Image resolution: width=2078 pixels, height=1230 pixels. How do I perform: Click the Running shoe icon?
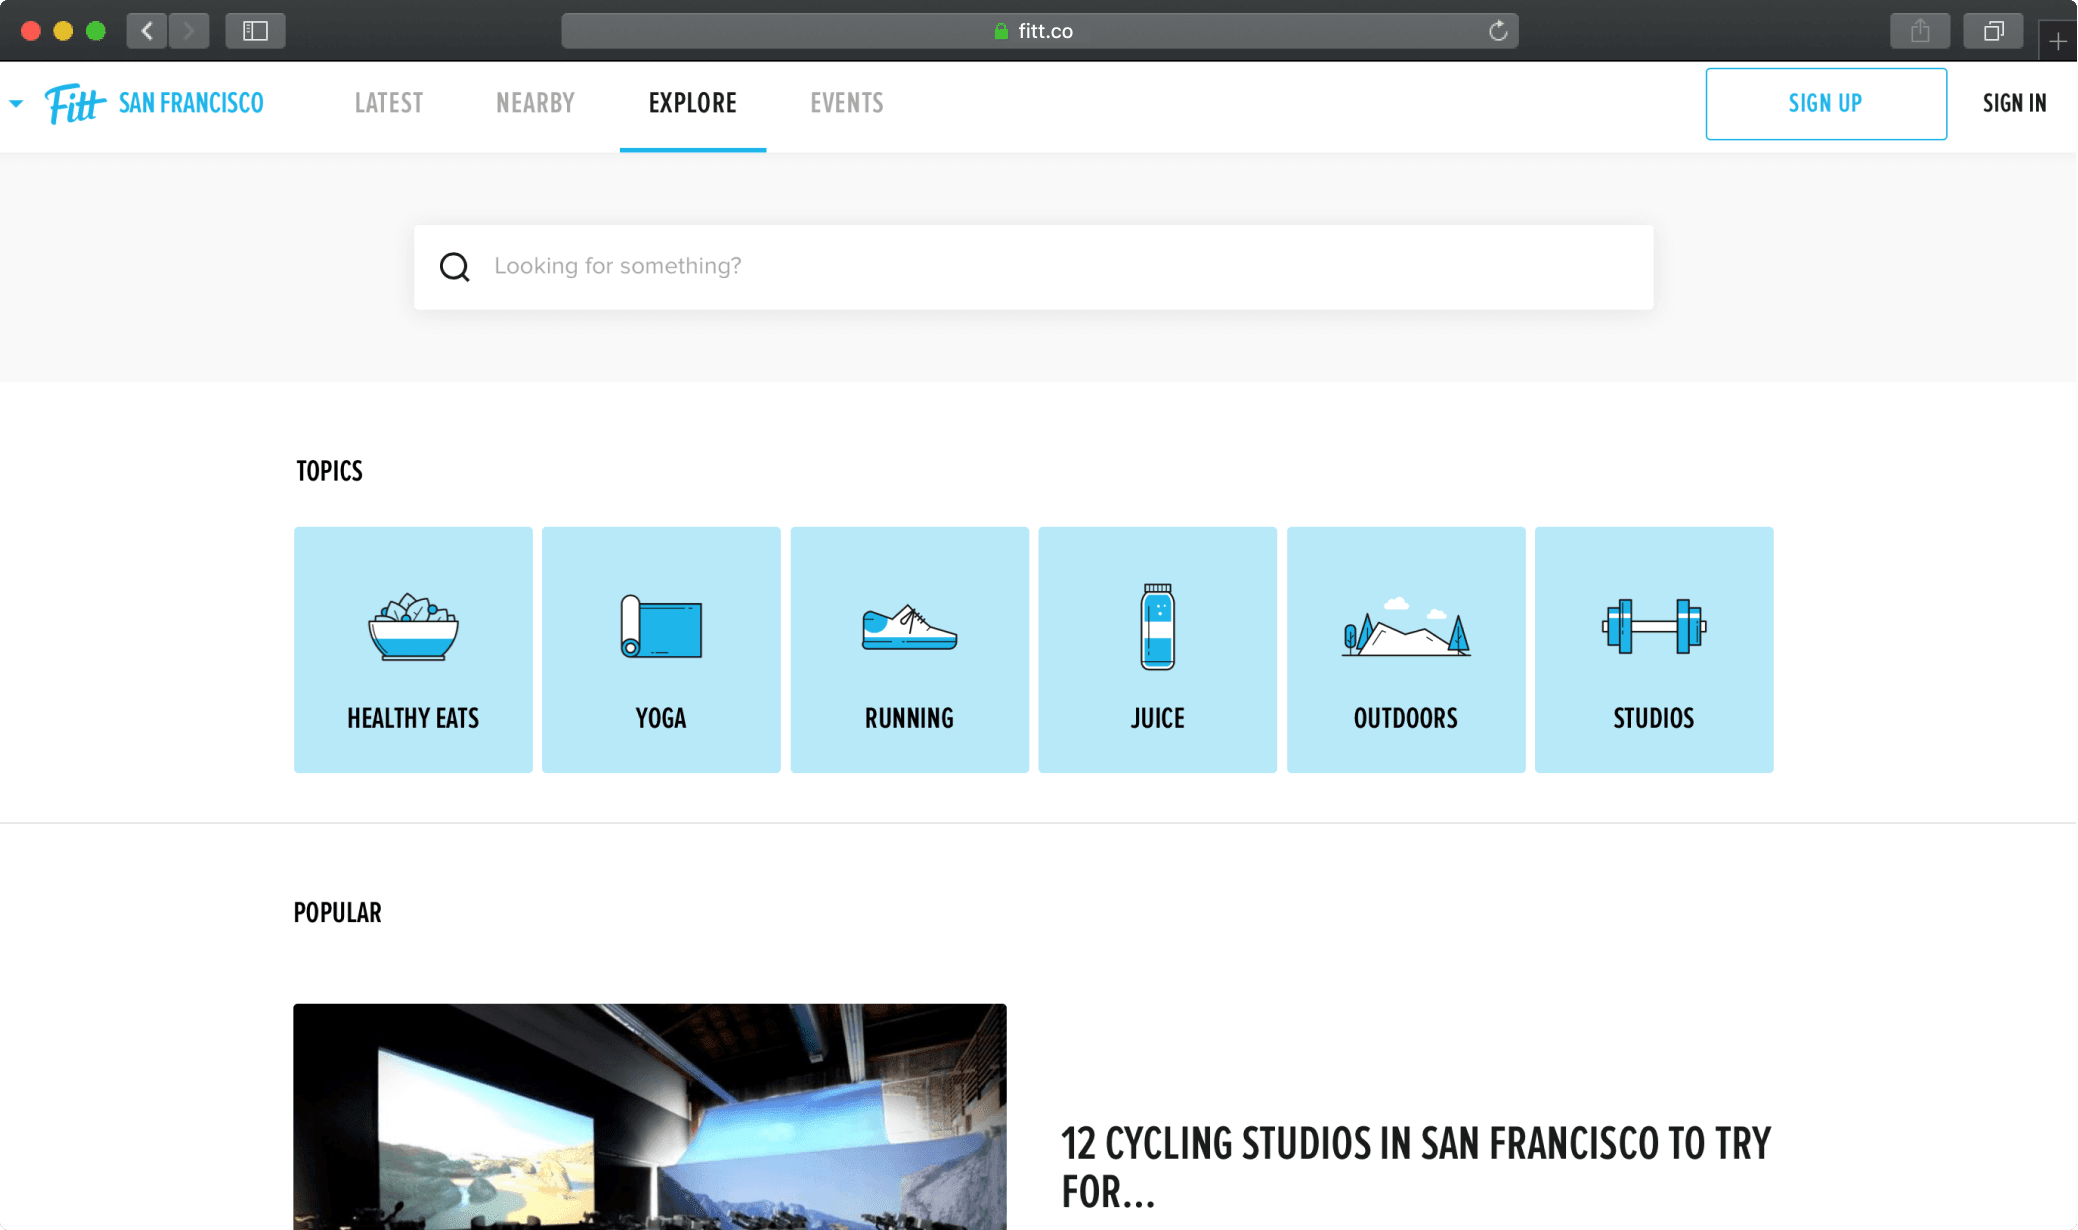pos(909,628)
